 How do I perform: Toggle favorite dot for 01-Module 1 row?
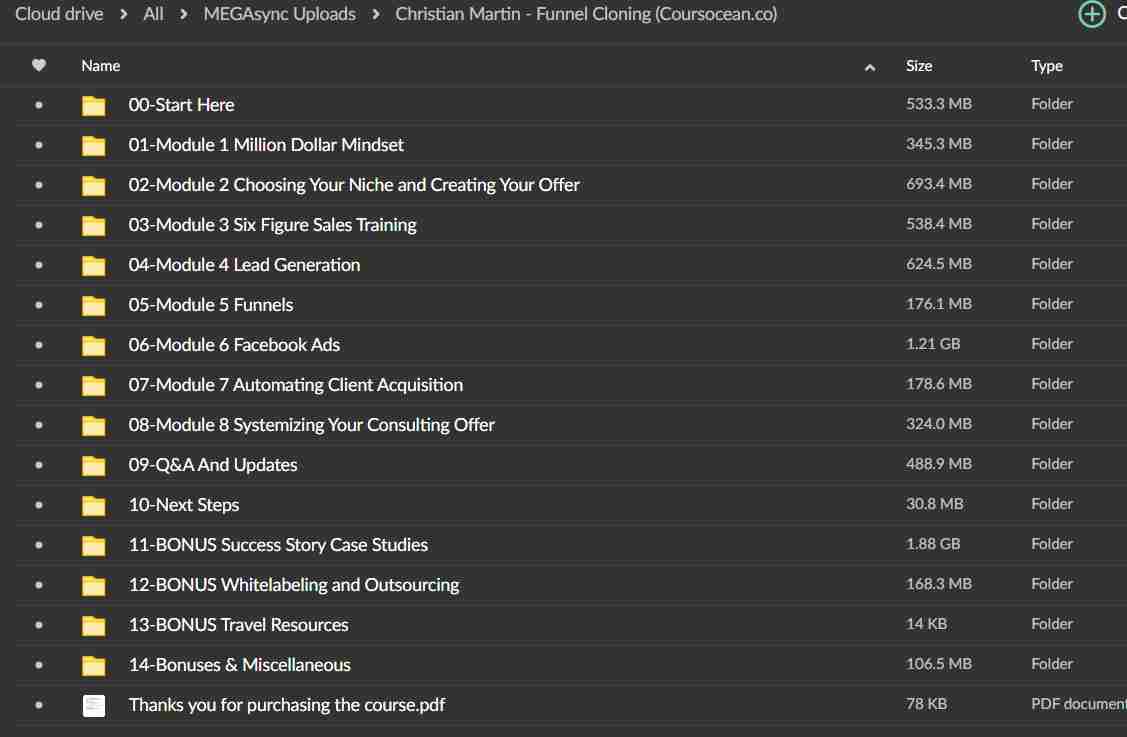click(39, 145)
